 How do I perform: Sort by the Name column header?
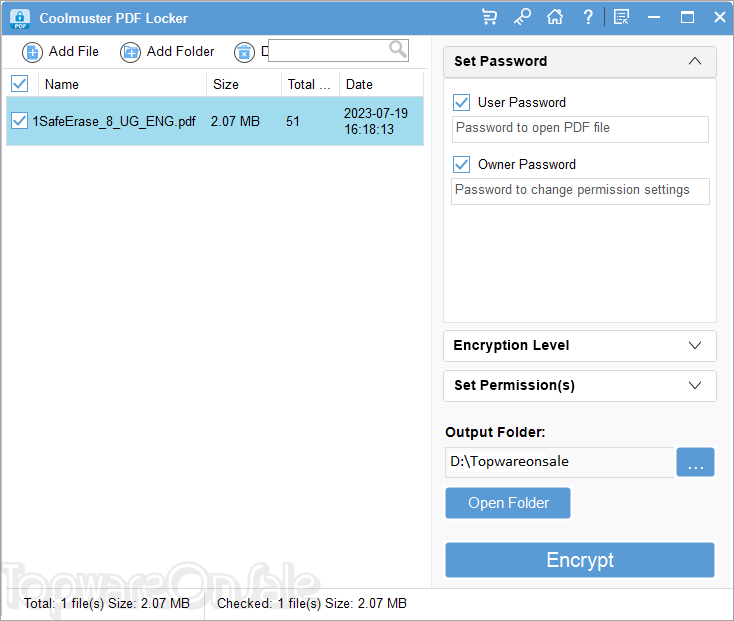[x=122, y=84]
